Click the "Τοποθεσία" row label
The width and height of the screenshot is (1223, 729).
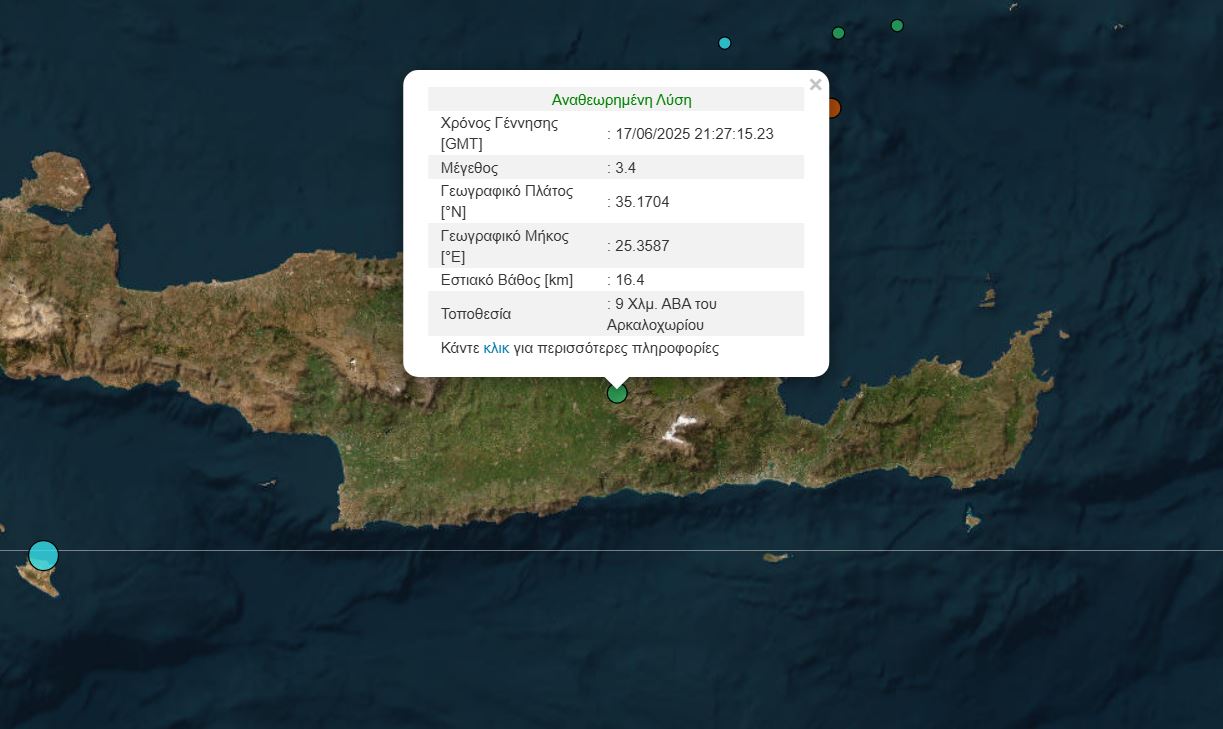point(476,314)
